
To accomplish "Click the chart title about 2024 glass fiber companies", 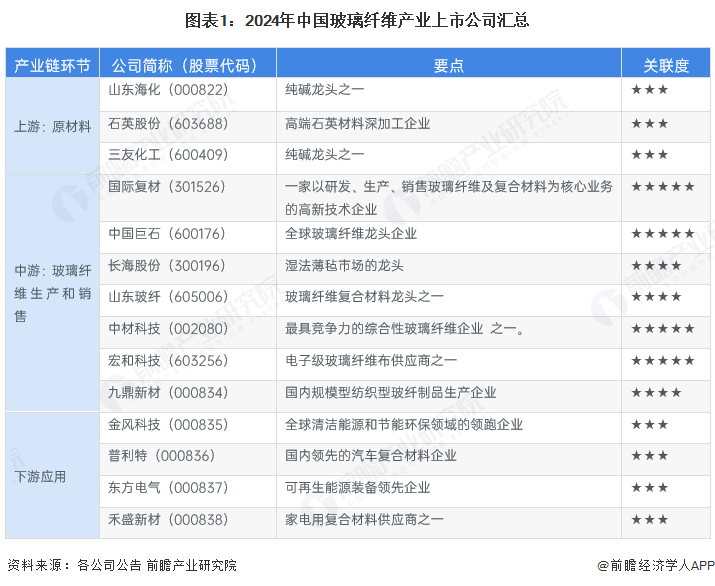I will tap(357, 20).
